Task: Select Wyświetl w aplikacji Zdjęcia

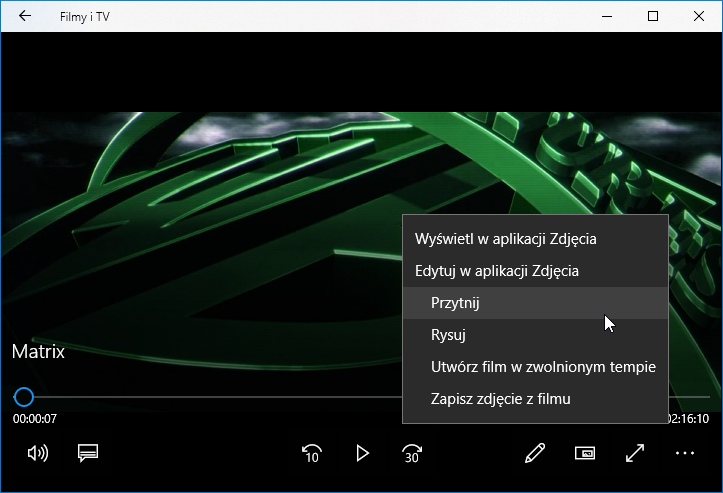Action: pyautogui.click(x=535, y=239)
